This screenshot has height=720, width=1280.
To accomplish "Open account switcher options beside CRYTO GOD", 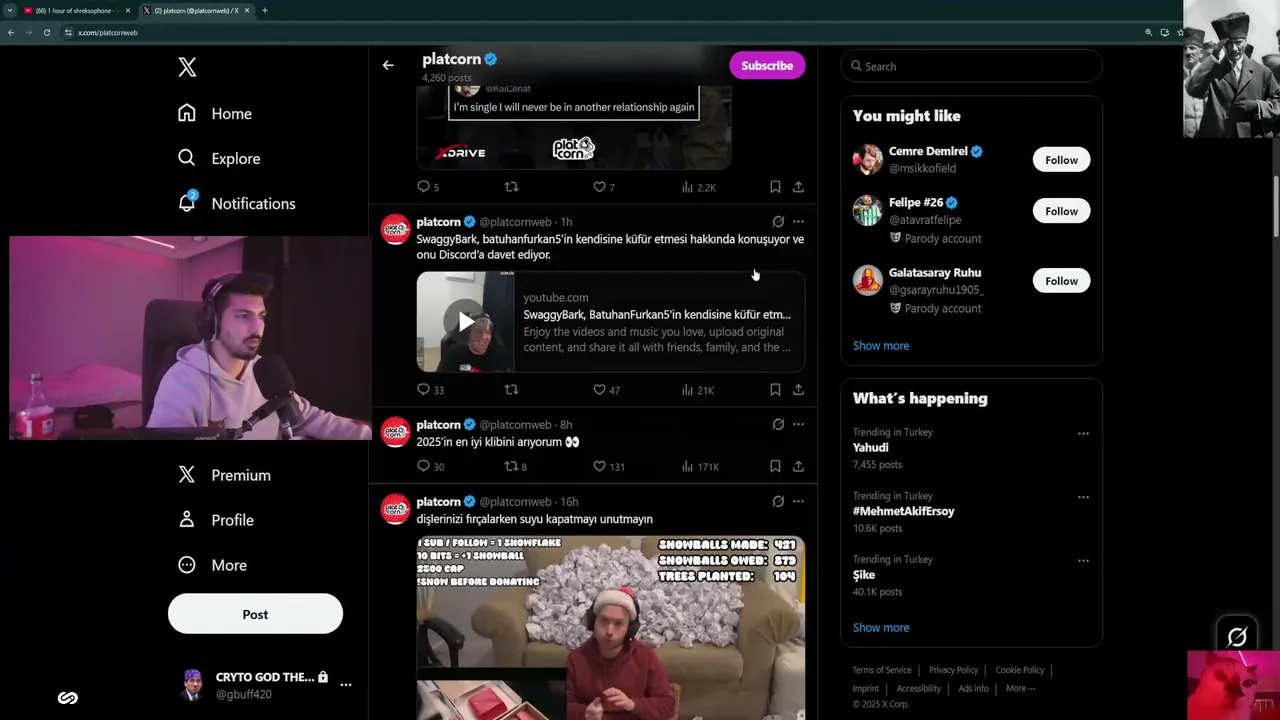I will (345, 685).
